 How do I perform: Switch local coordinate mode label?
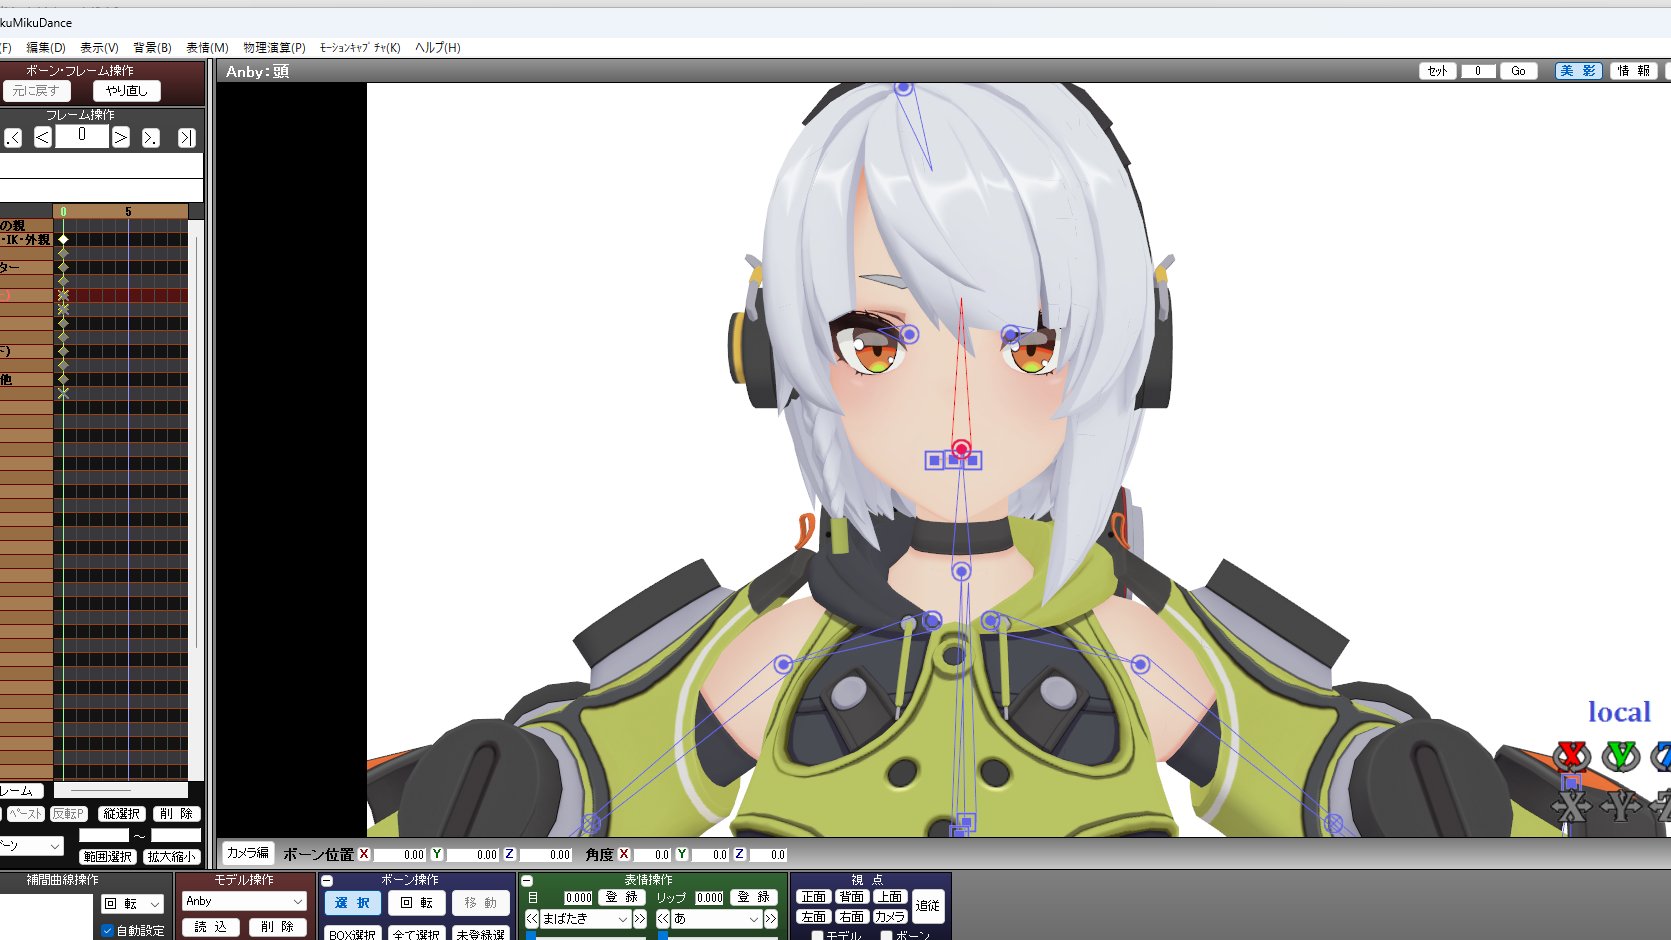pyautogui.click(x=1619, y=712)
